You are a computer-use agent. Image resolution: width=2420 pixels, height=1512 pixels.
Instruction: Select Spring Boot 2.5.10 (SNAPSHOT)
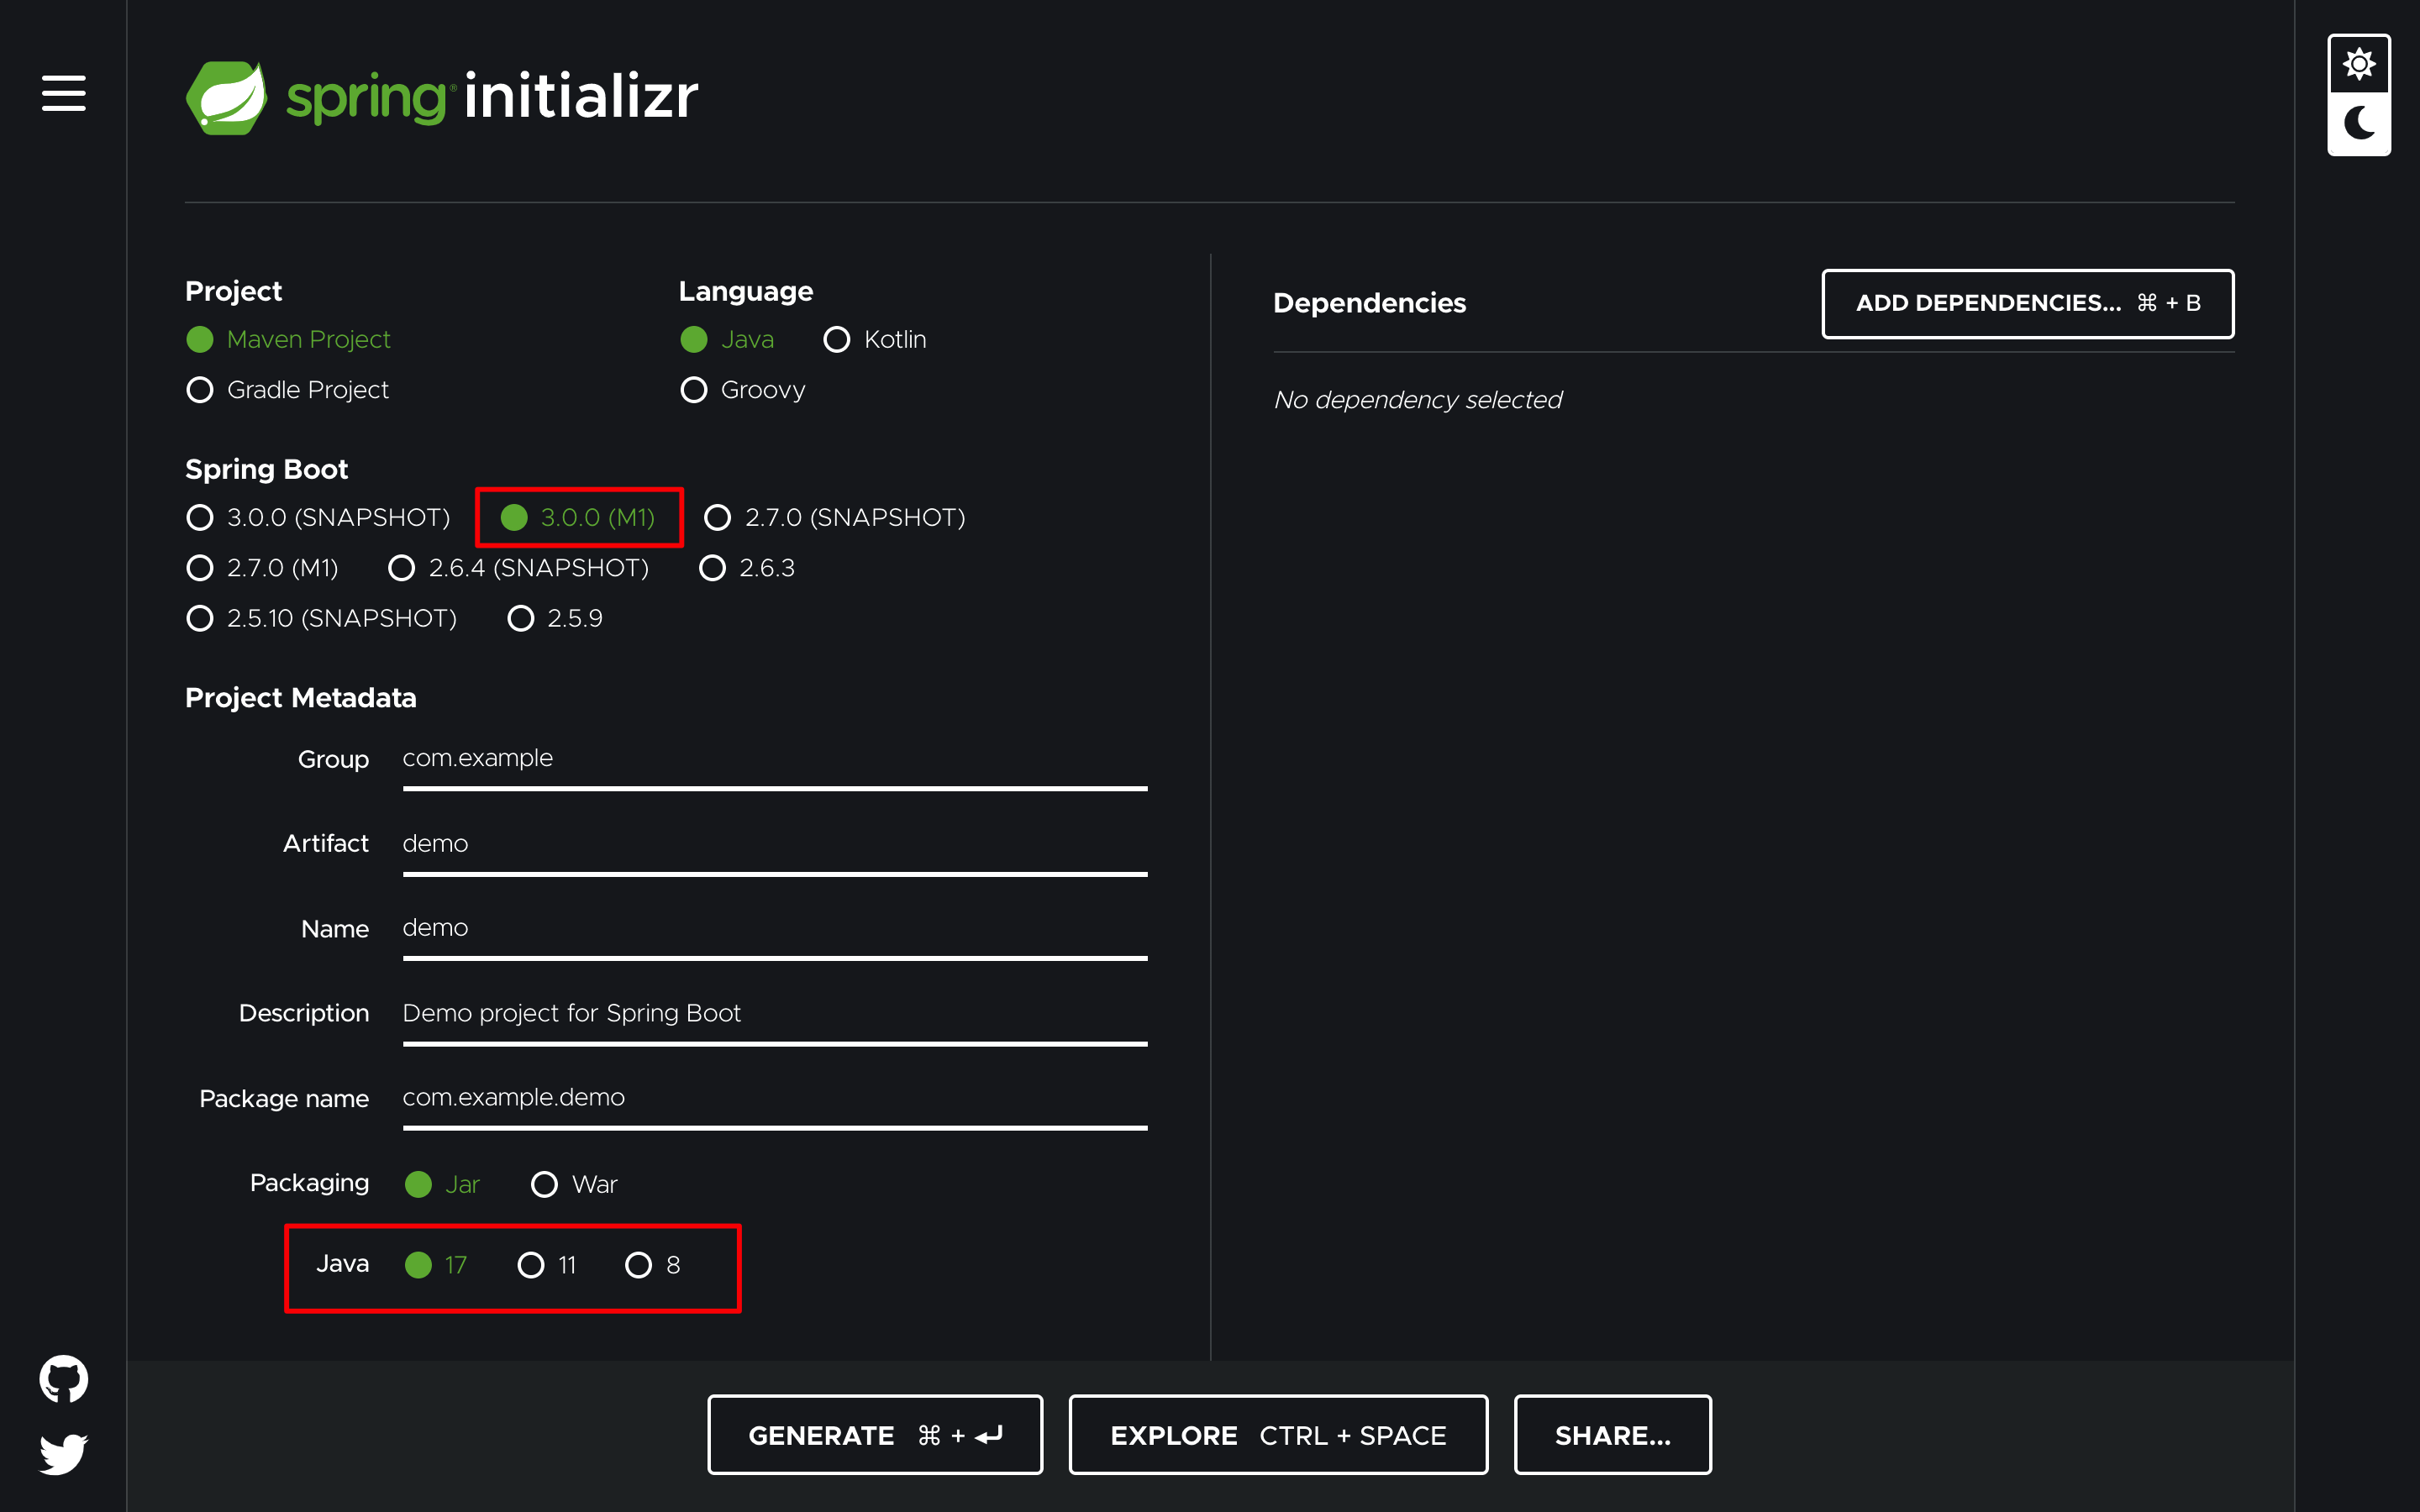[322, 618]
